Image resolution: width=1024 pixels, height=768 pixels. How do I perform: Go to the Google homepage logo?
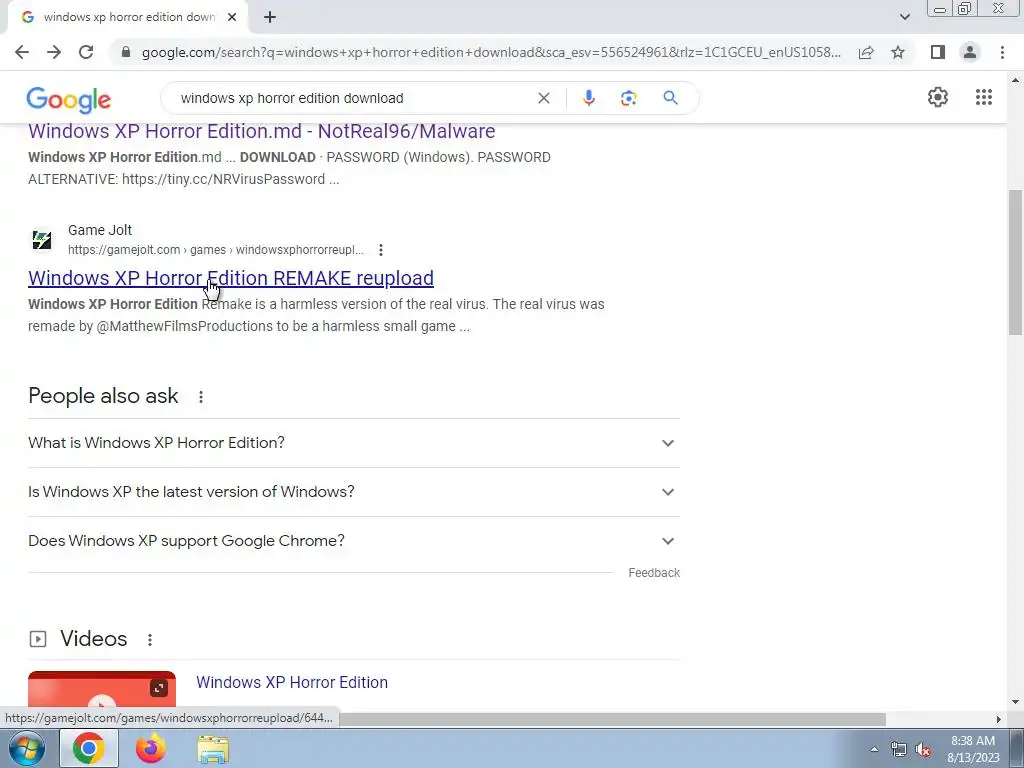coord(69,99)
